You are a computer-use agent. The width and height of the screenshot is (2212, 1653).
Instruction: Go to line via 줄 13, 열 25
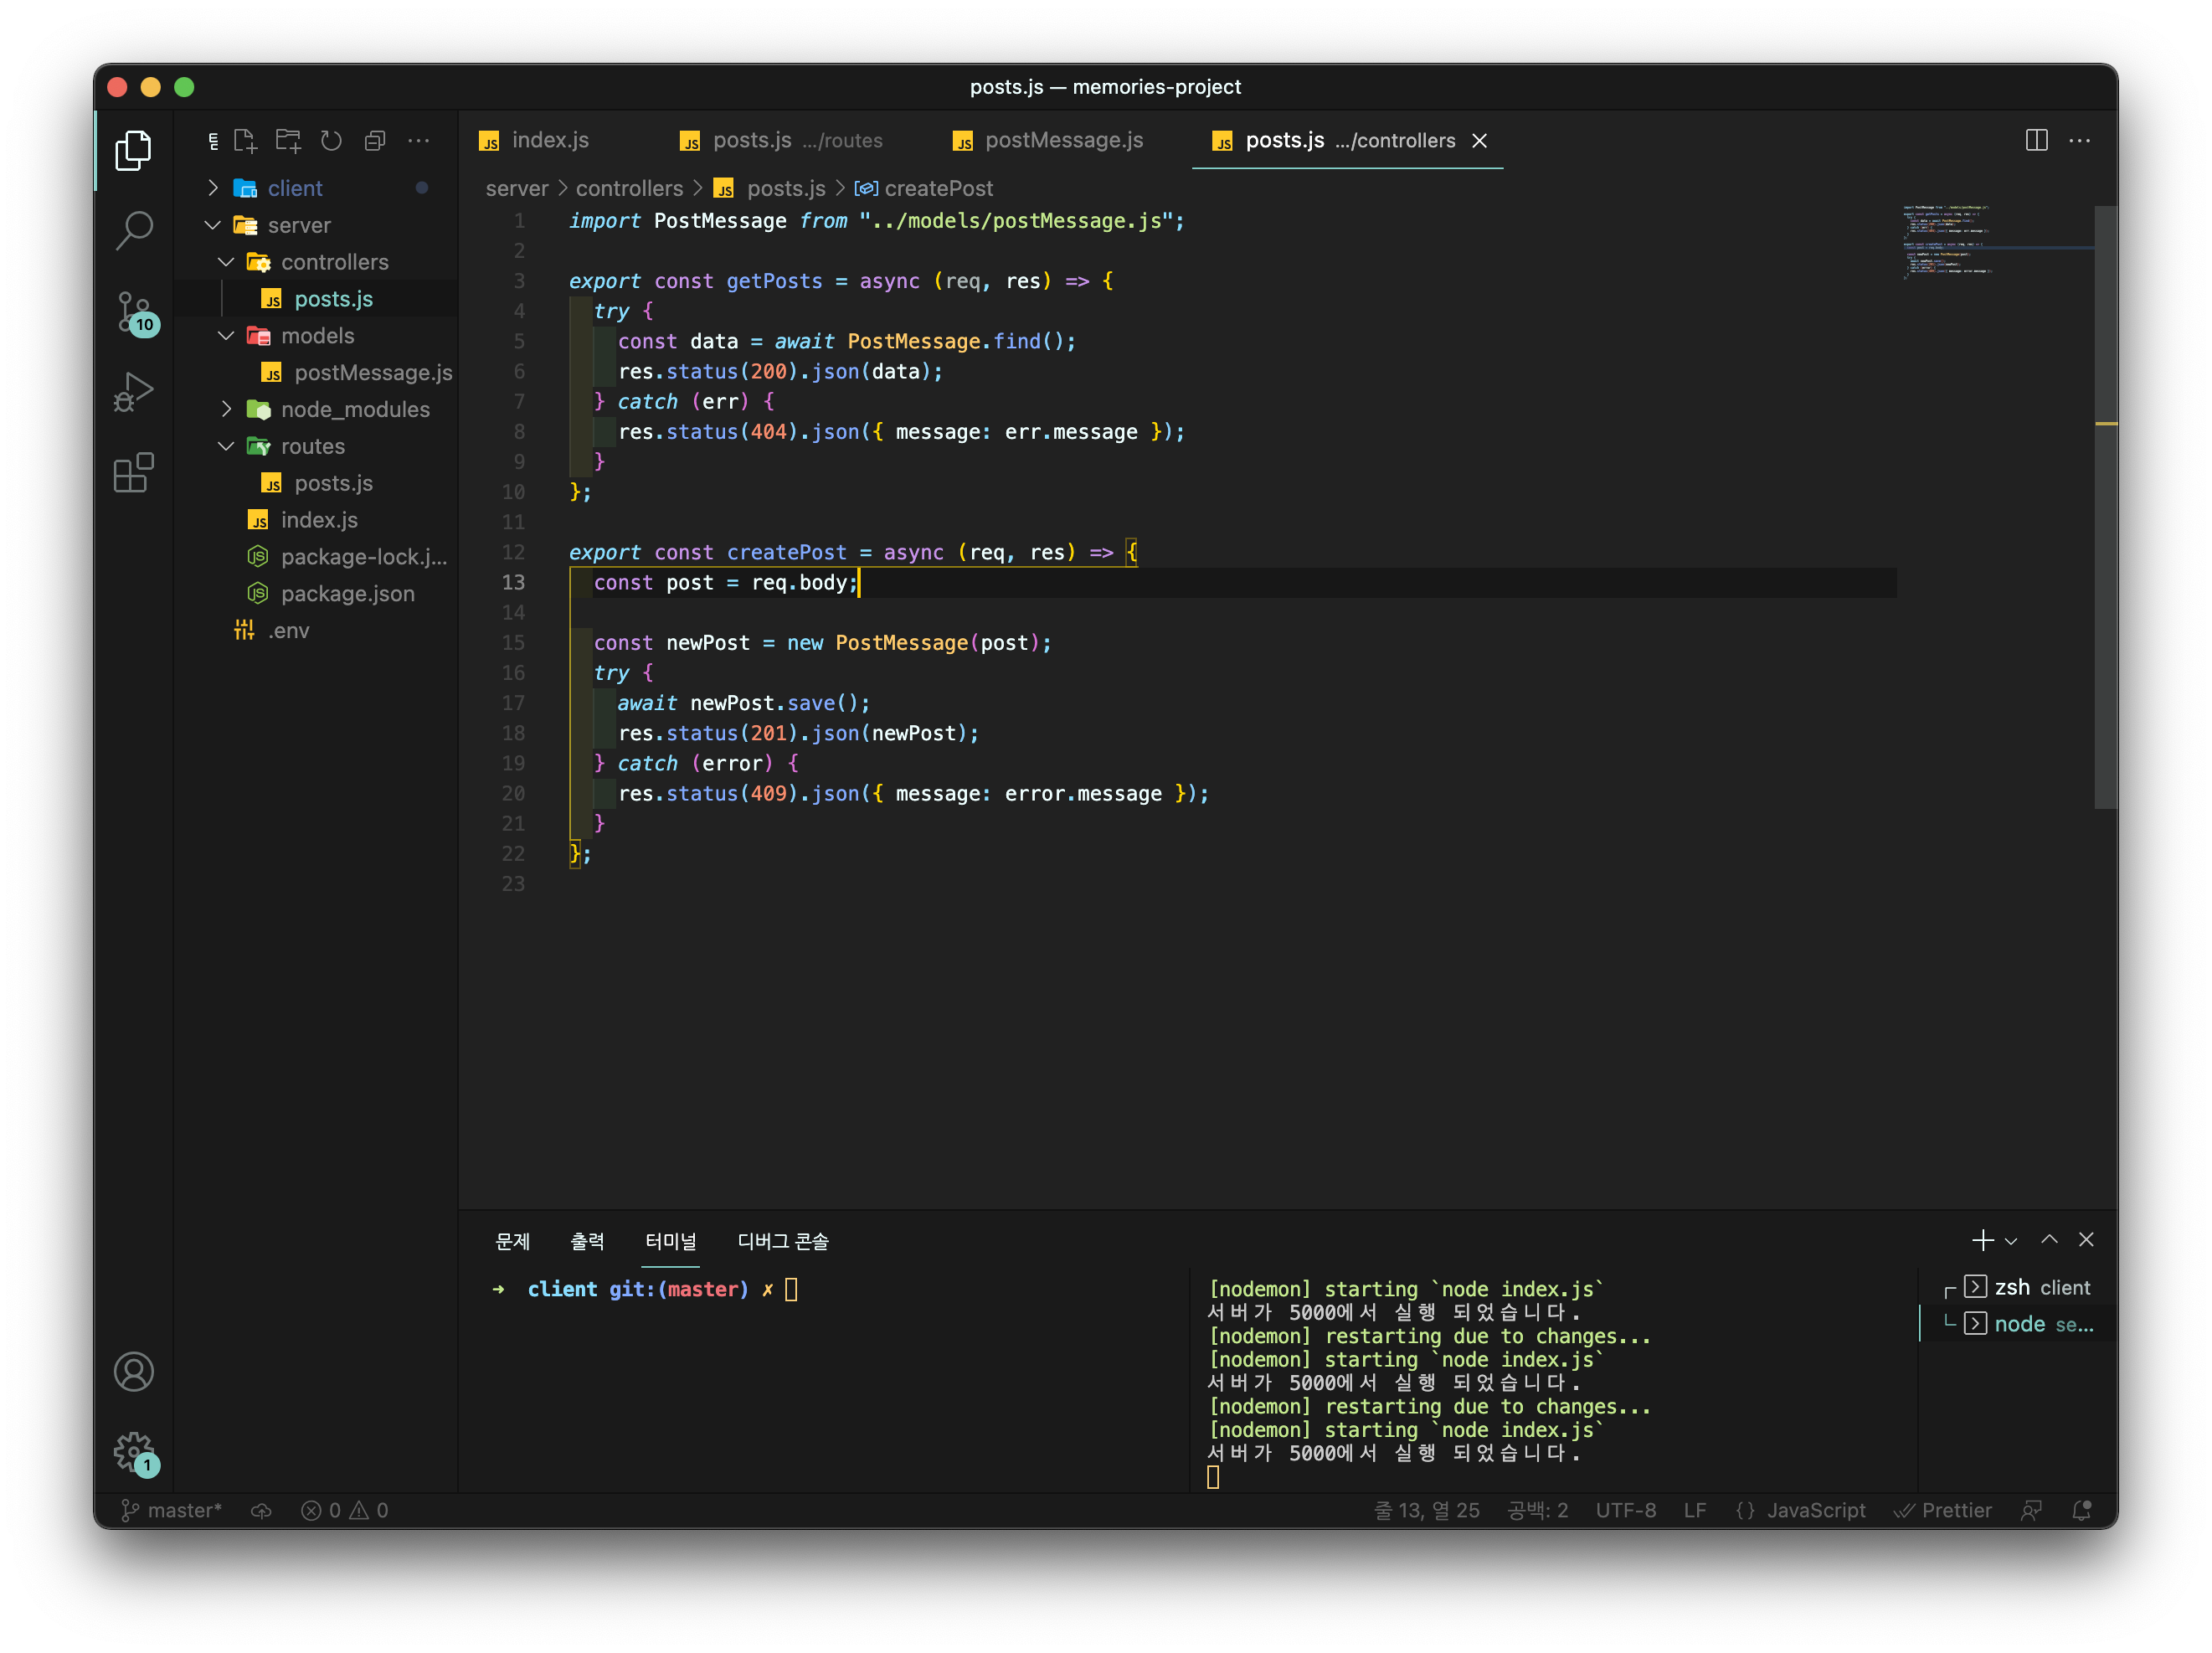pos(1427,1510)
